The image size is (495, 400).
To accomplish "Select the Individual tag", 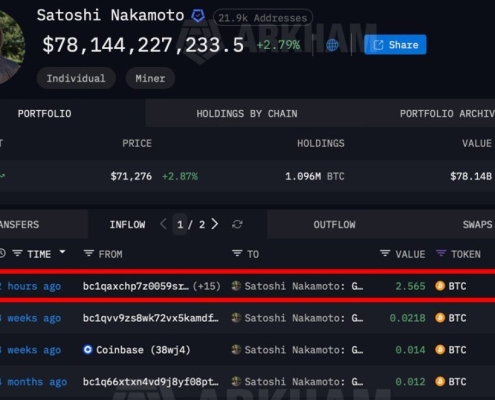I will click(76, 78).
